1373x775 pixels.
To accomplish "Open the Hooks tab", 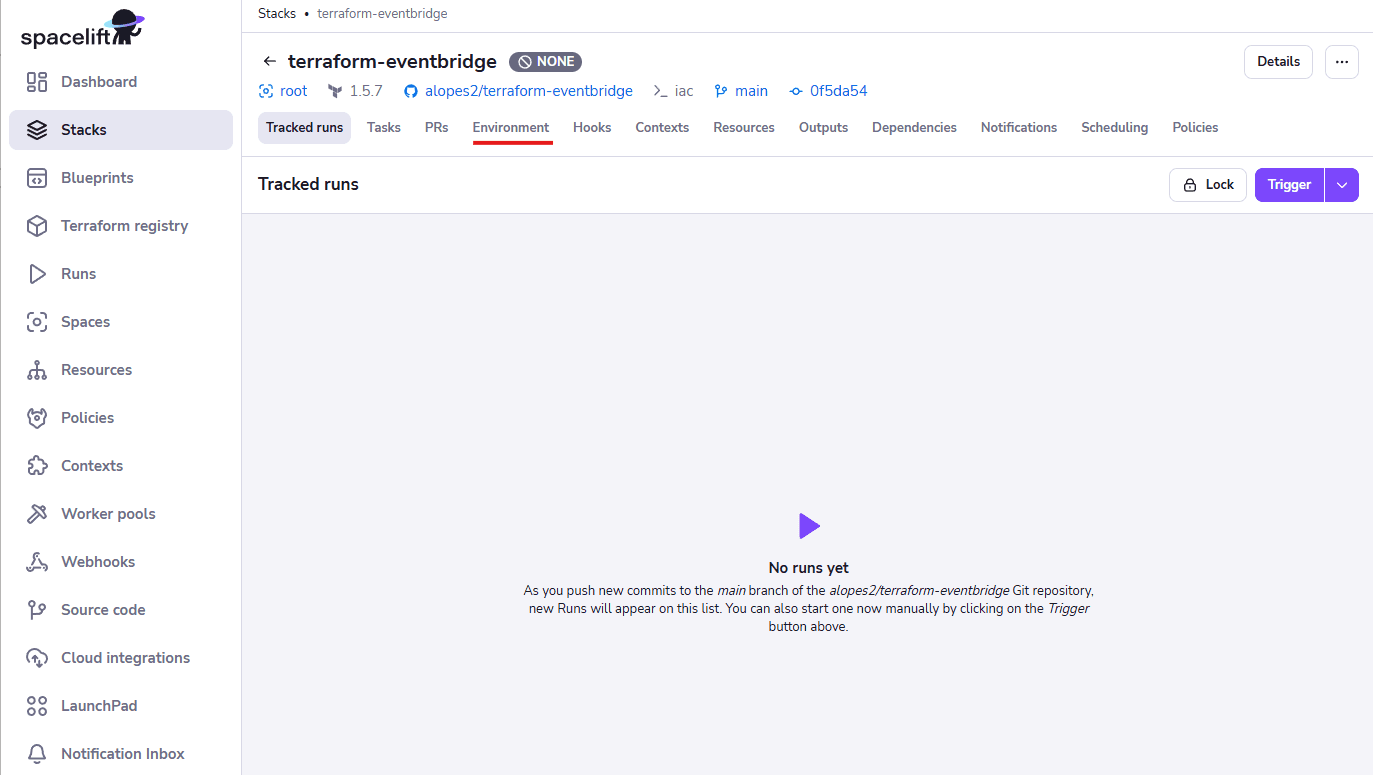I will [592, 128].
